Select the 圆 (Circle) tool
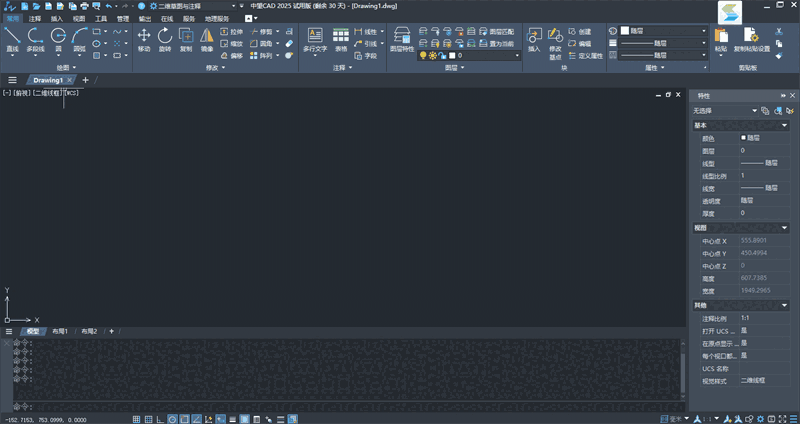The image size is (800, 424). click(x=58, y=40)
